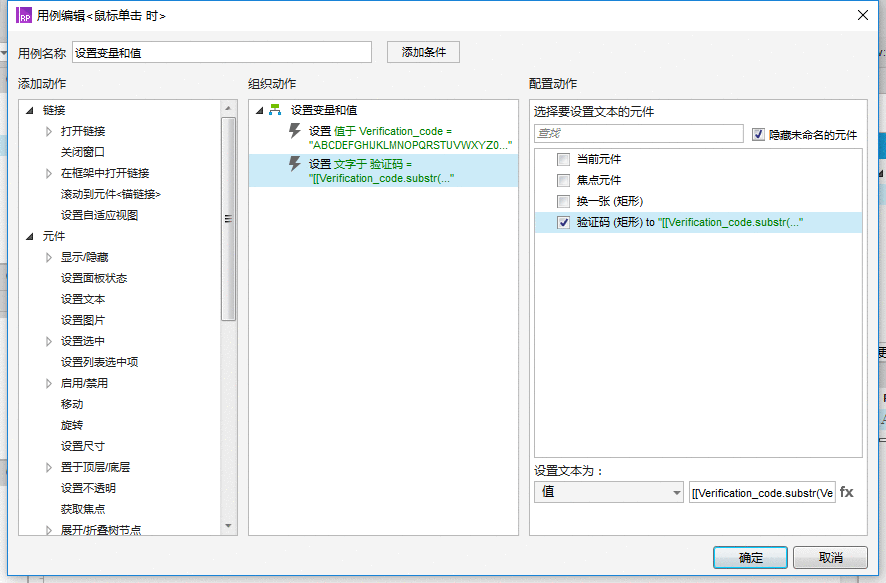The width and height of the screenshot is (886, 583).
Task: Select the 设置文本 action
Action: point(82,299)
